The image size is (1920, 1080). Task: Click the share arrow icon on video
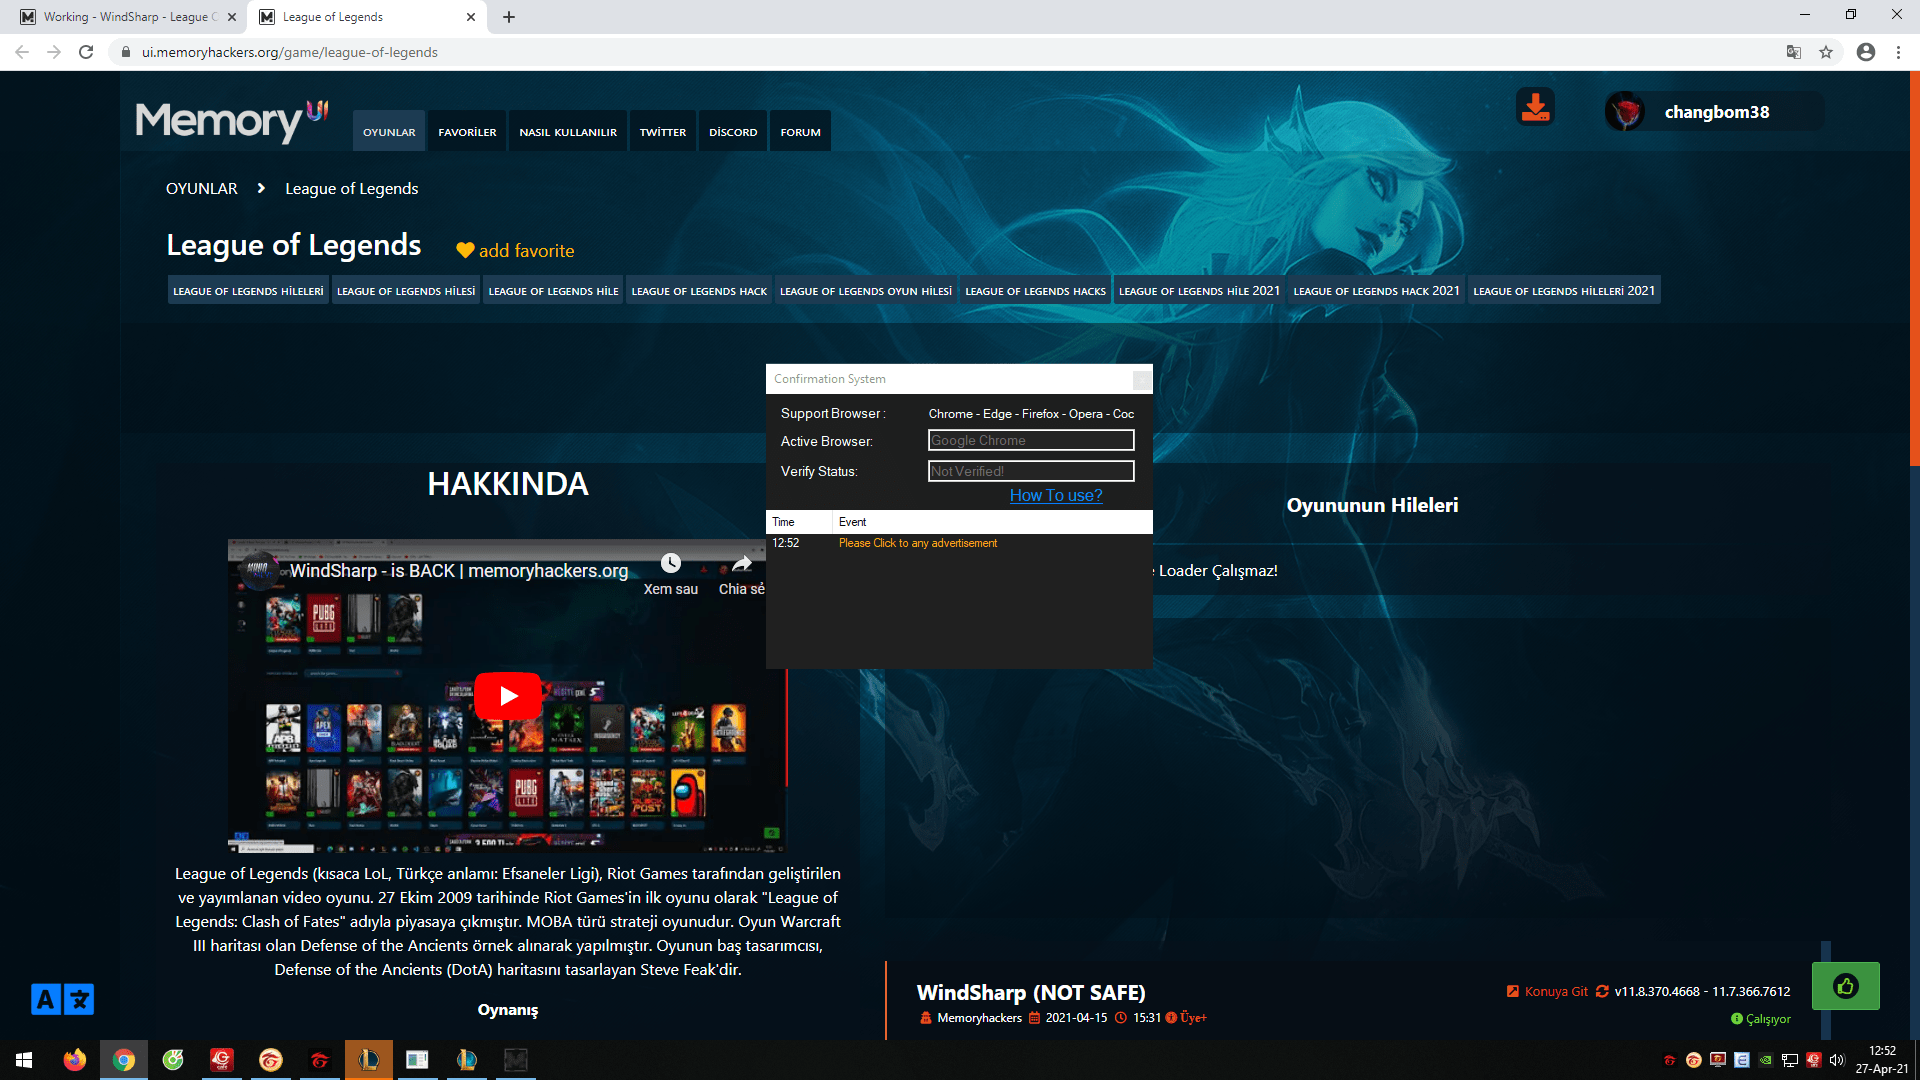tap(742, 563)
